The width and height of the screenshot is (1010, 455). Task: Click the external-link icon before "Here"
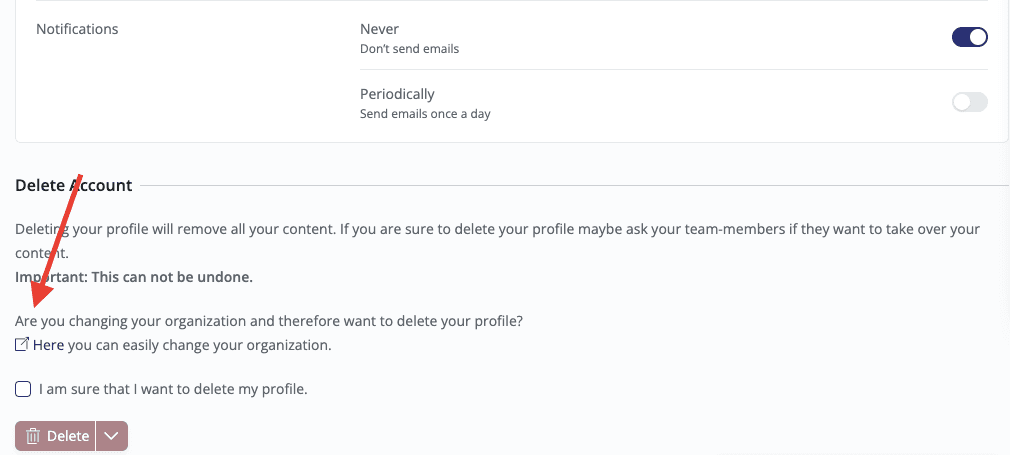point(22,345)
